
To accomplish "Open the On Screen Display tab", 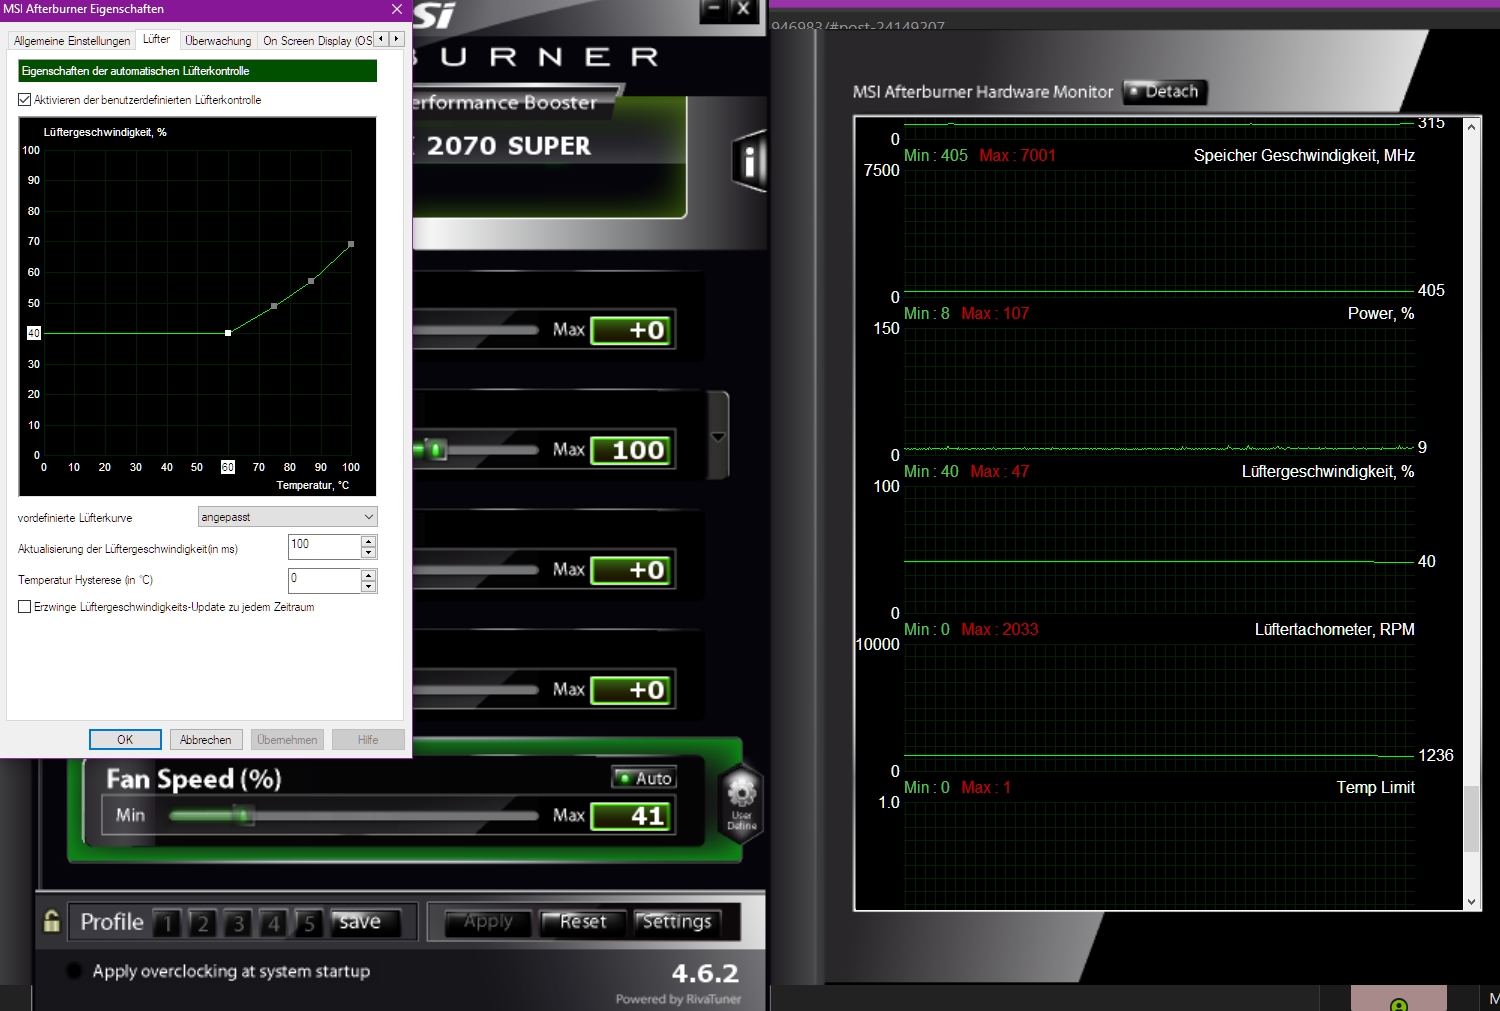I will click(316, 41).
